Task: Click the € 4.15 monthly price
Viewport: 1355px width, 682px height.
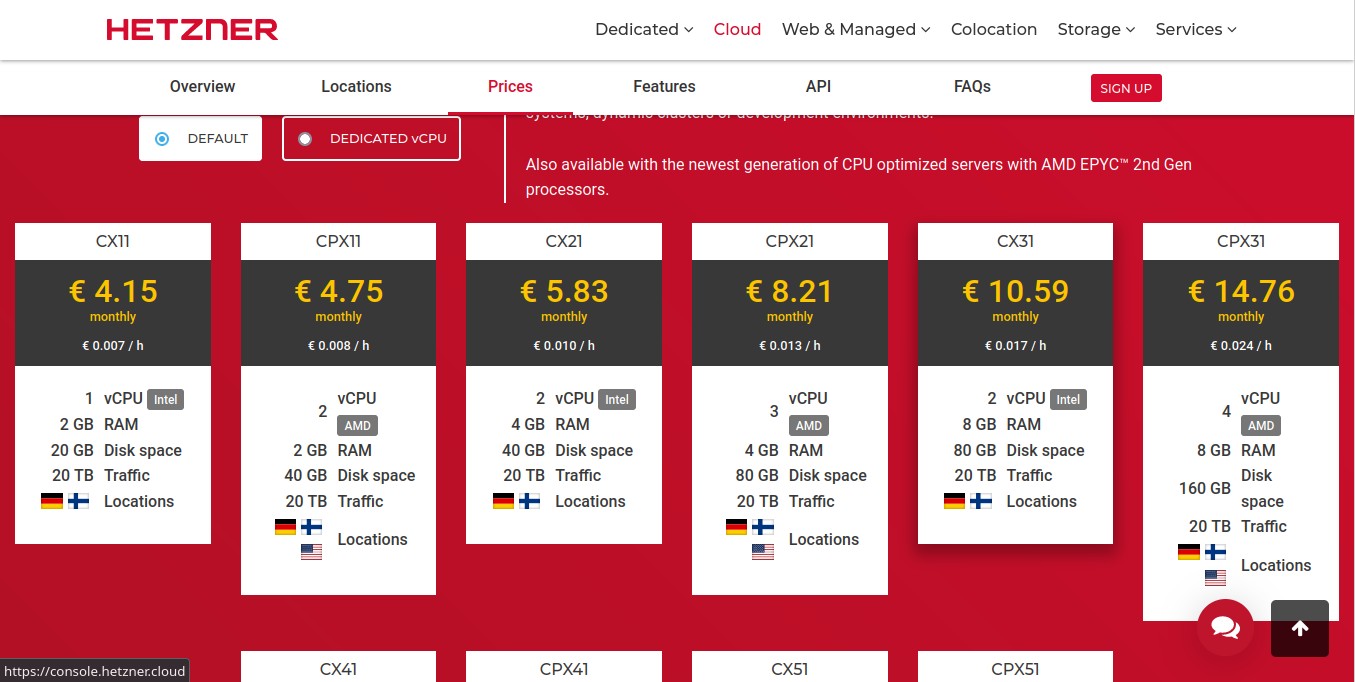Action: point(113,291)
